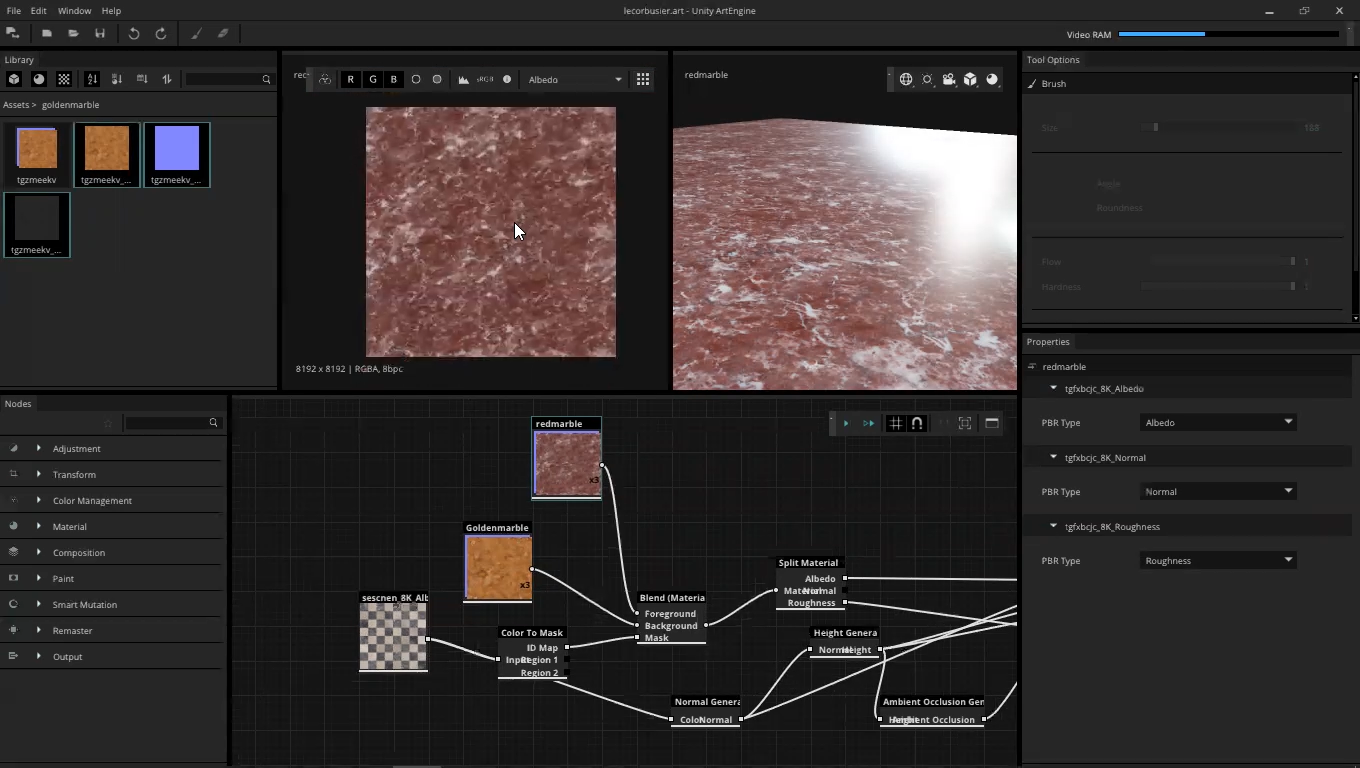Click the camera icon in 3D viewport
The height and width of the screenshot is (768, 1360).
point(949,79)
